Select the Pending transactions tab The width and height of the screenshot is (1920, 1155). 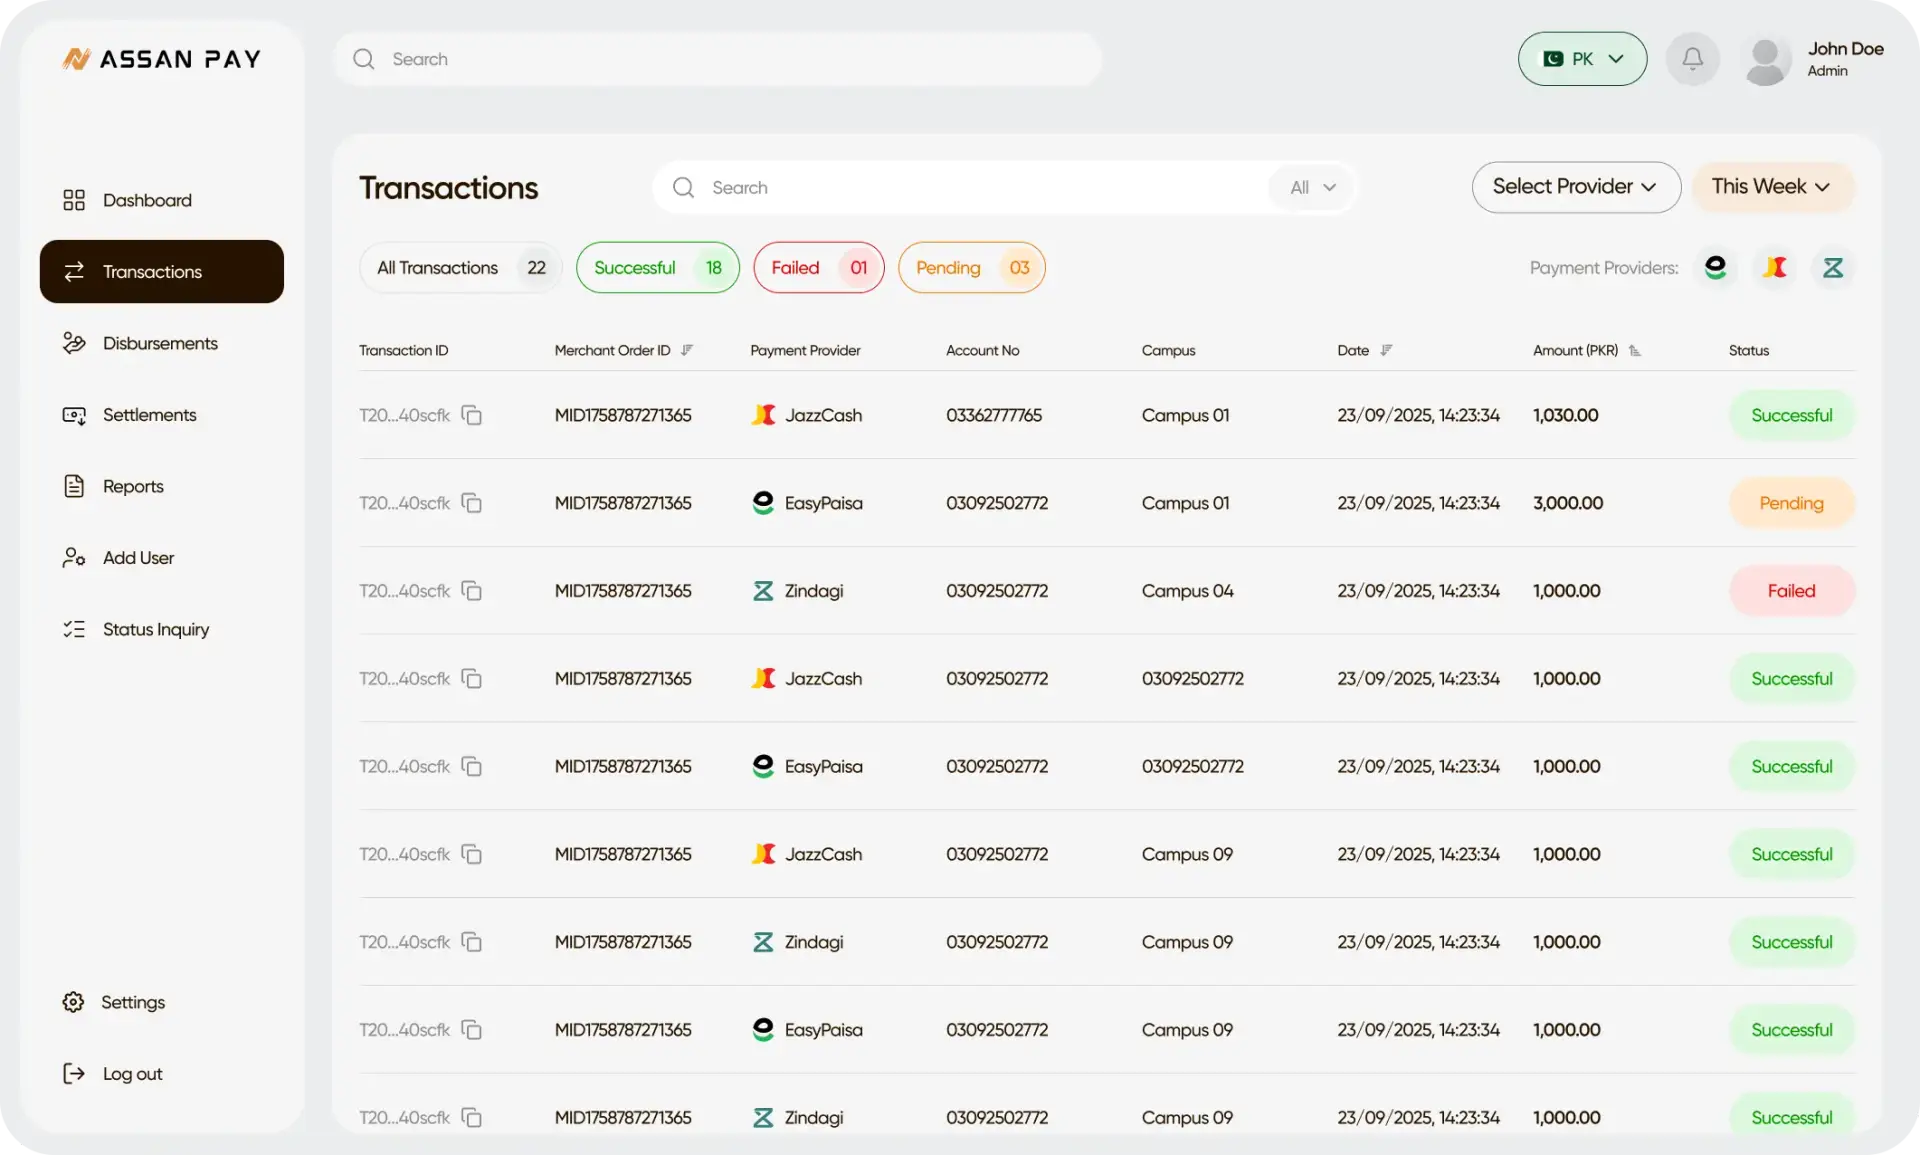pos(971,268)
